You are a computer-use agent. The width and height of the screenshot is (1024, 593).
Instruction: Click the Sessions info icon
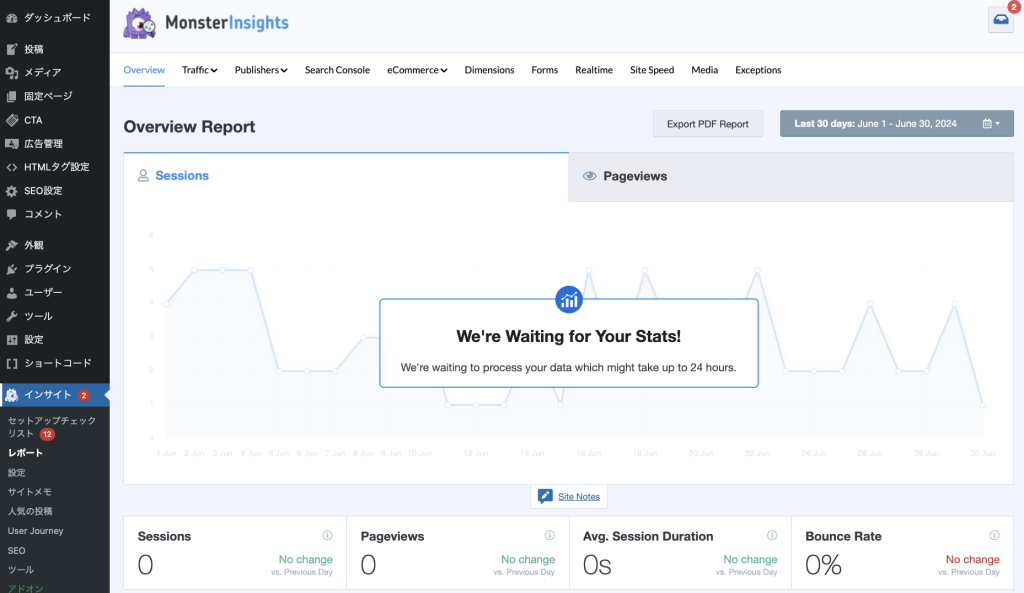click(327, 536)
